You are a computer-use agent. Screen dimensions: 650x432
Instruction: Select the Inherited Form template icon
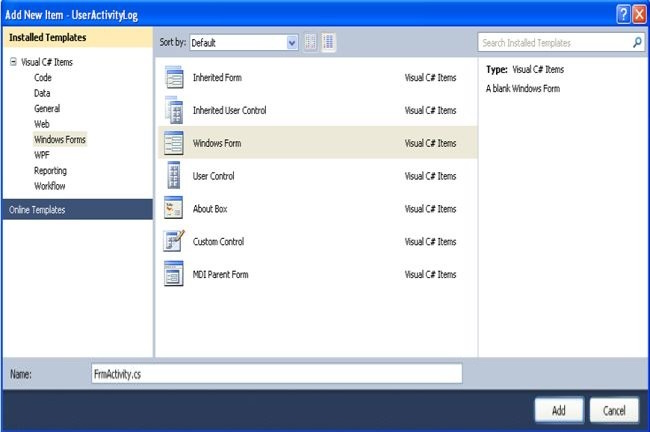(x=174, y=78)
